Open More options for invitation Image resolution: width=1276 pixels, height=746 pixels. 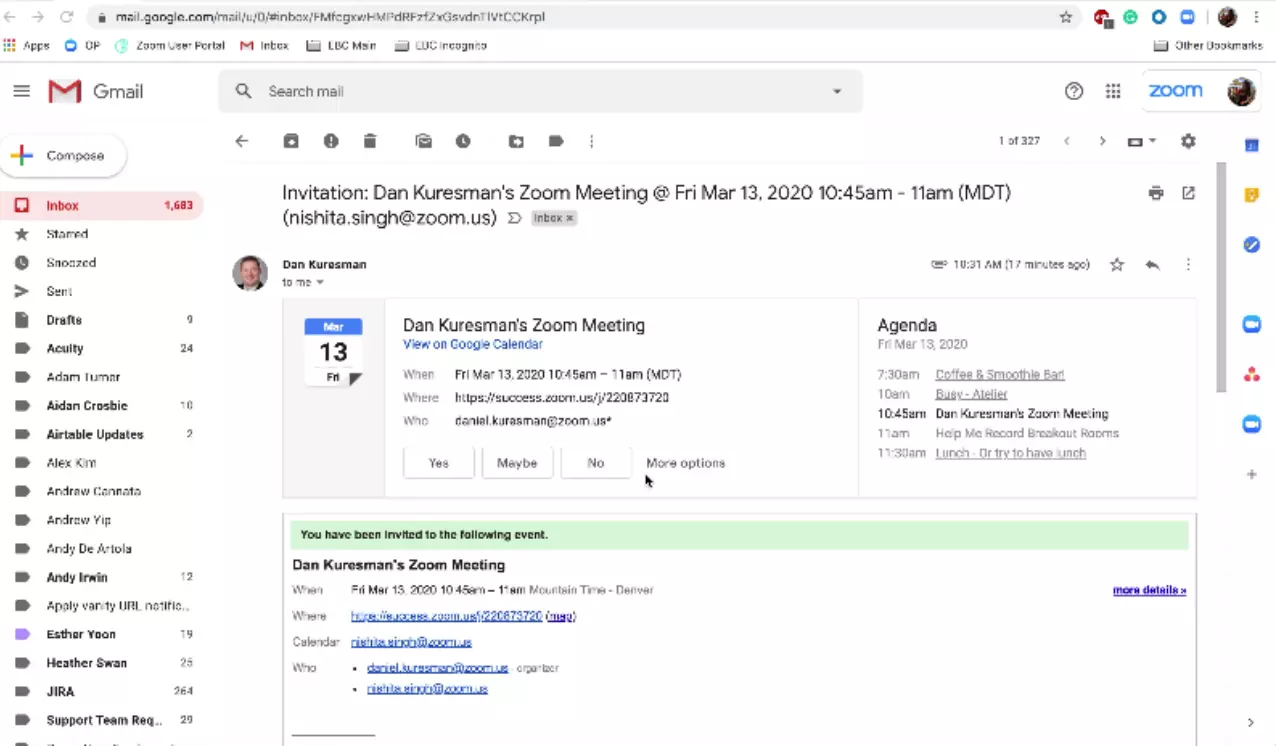tap(686, 463)
